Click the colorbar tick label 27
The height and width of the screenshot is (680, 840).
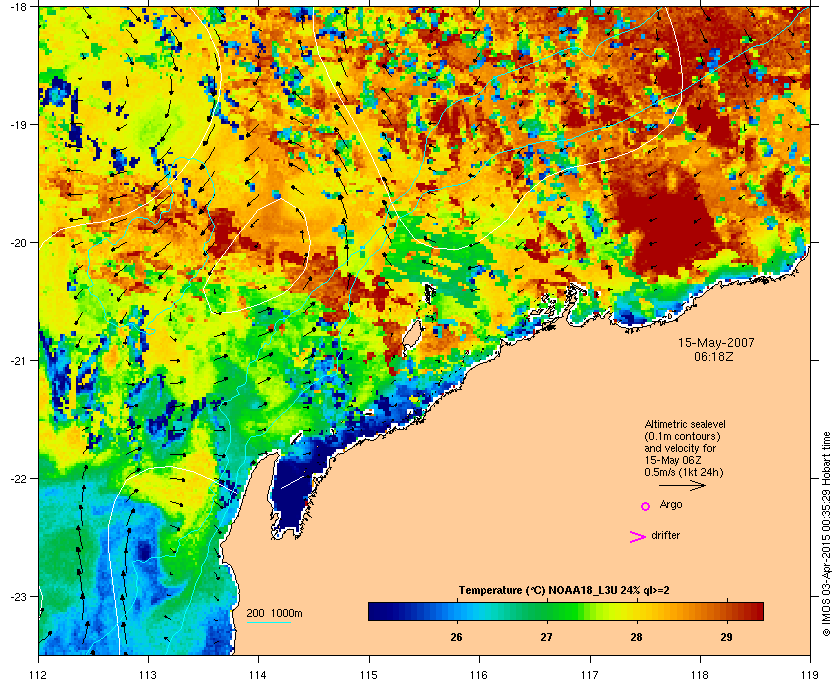click(x=546, y=637)
